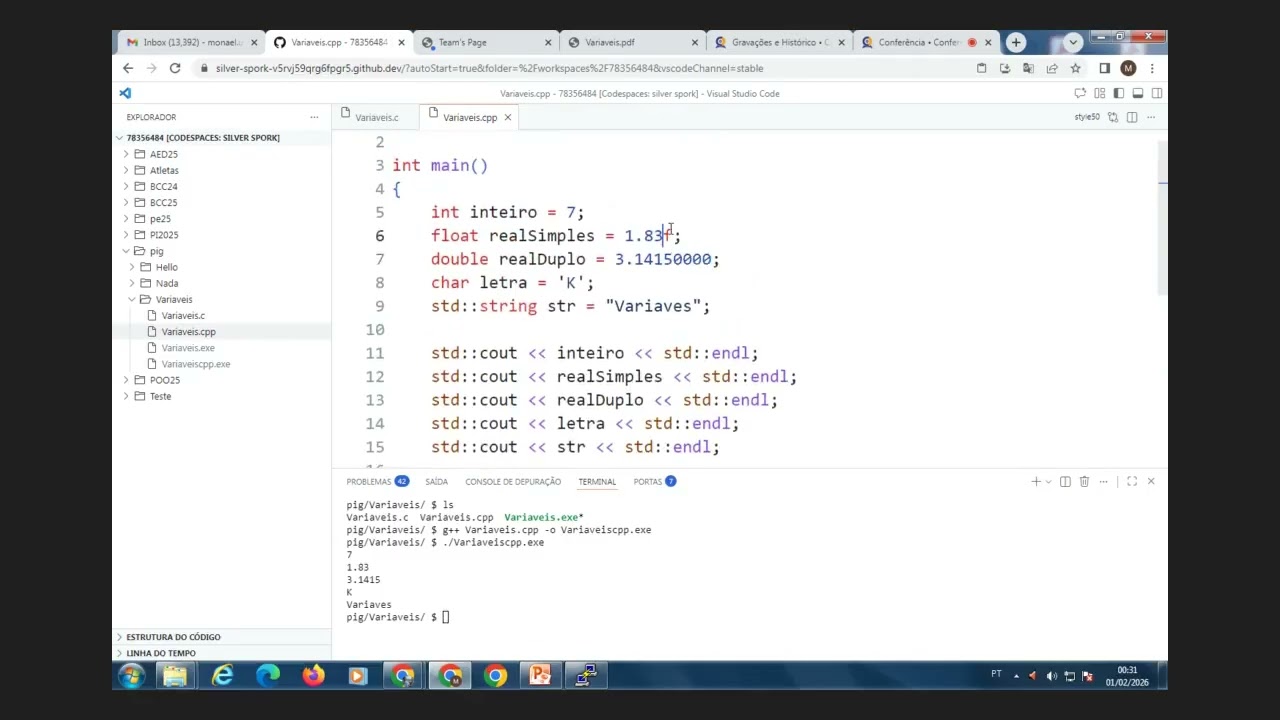This screenshot has height=720, width=1280.
Task: Kill terminal with trash icon
Action: (1084, 481)
